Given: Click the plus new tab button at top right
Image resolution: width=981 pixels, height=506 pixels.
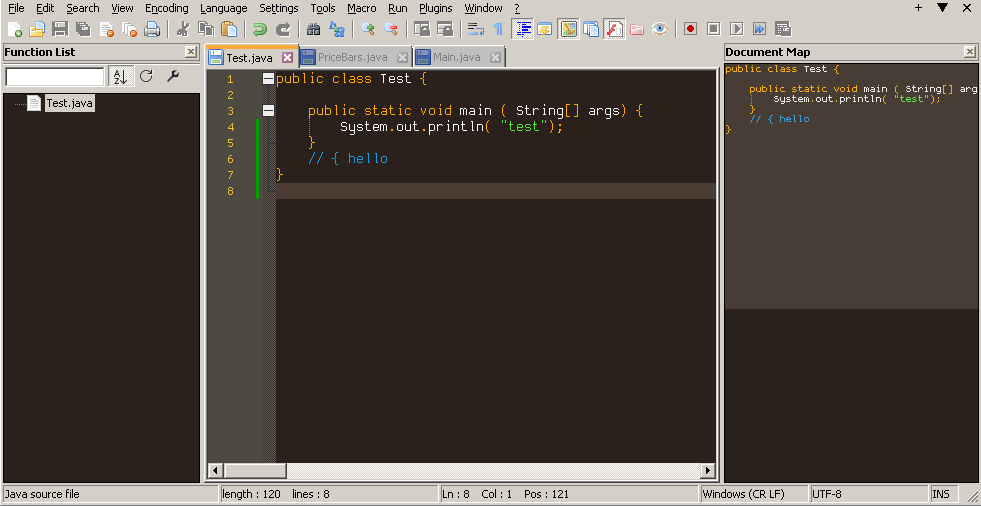Looking at the screenshot, I should pos(918,8).
